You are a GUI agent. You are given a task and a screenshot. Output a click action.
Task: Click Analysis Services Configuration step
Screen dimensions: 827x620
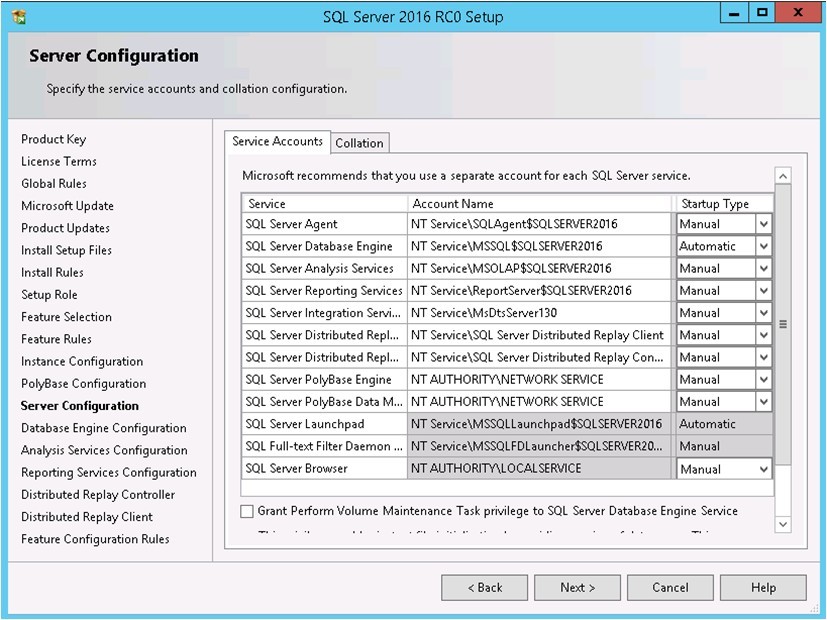click(104, 450)
